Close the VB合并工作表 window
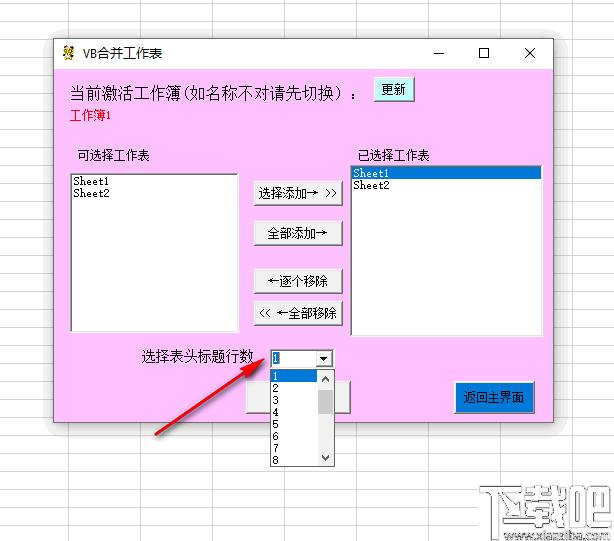This screenshot has width=614, height=541. (x=530, y=53)
